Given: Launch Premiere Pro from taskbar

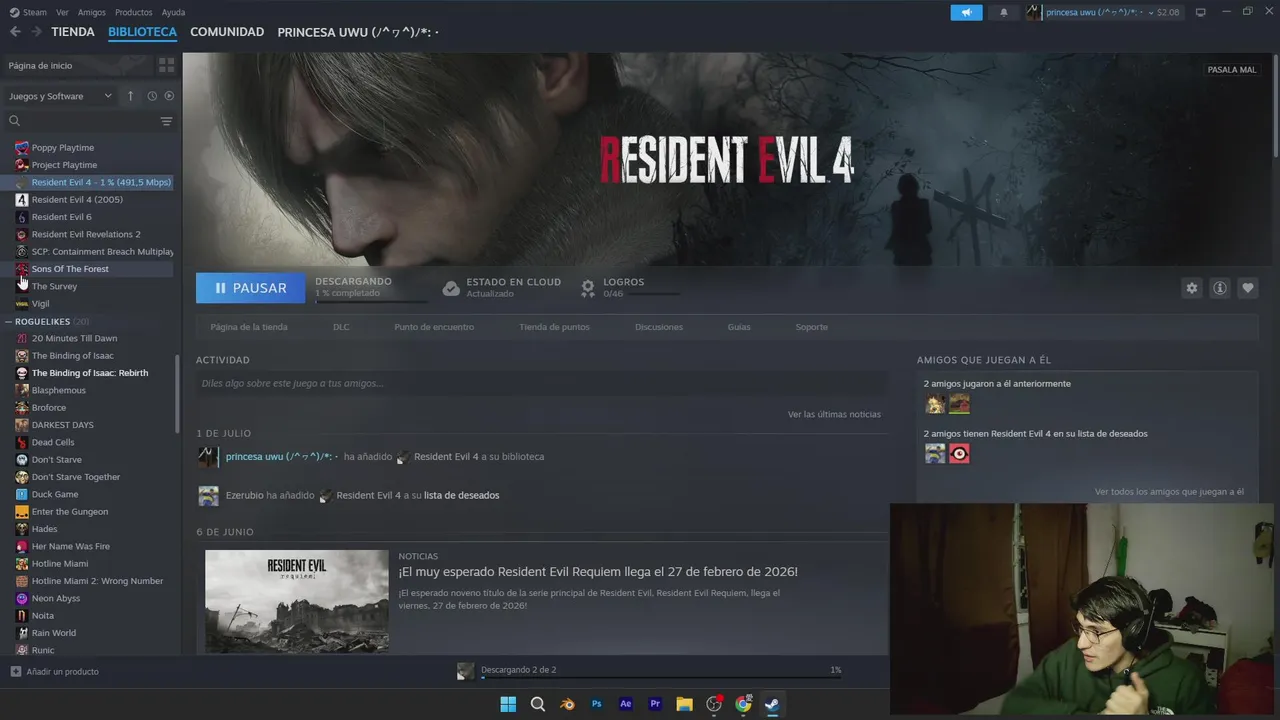Looking at the screenshot, I should (655, 704).
